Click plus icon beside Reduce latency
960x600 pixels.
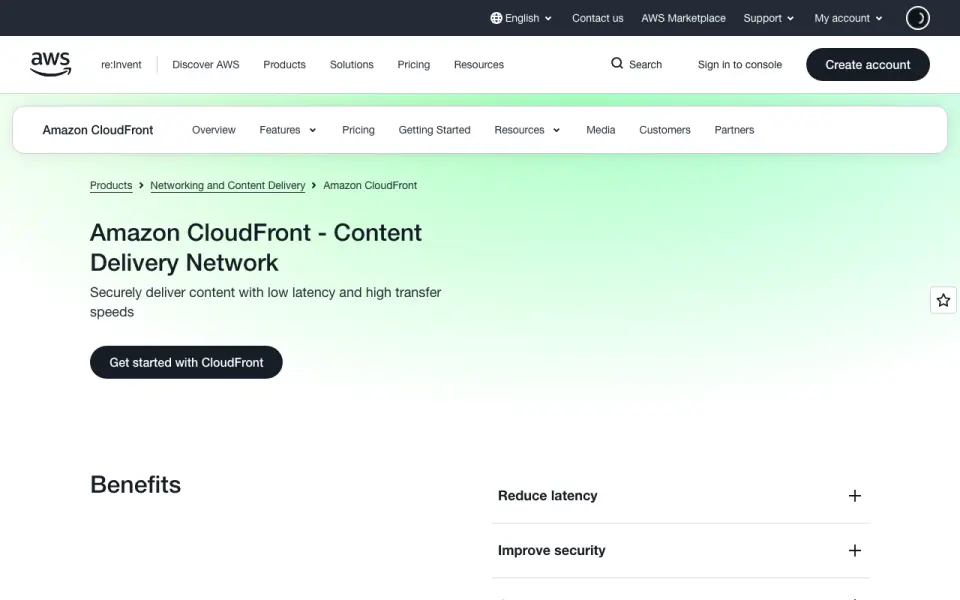click(x=855, y=496)
